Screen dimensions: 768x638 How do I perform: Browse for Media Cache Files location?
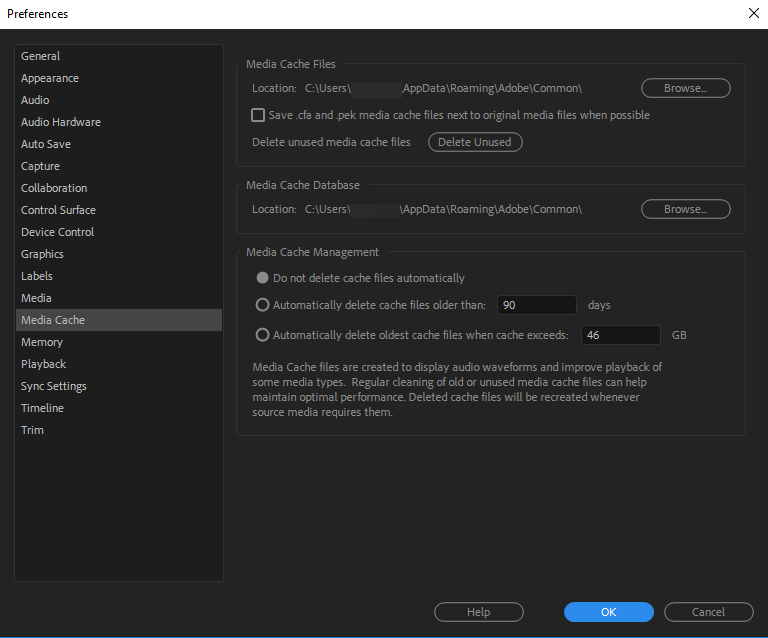click(686, 88)
